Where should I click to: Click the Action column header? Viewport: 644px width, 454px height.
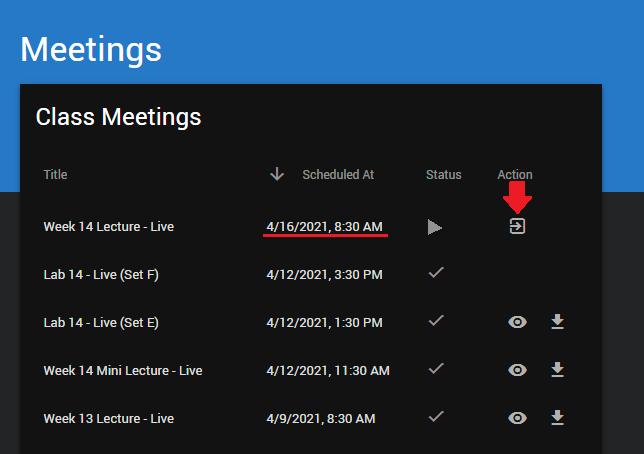(515, 175)
